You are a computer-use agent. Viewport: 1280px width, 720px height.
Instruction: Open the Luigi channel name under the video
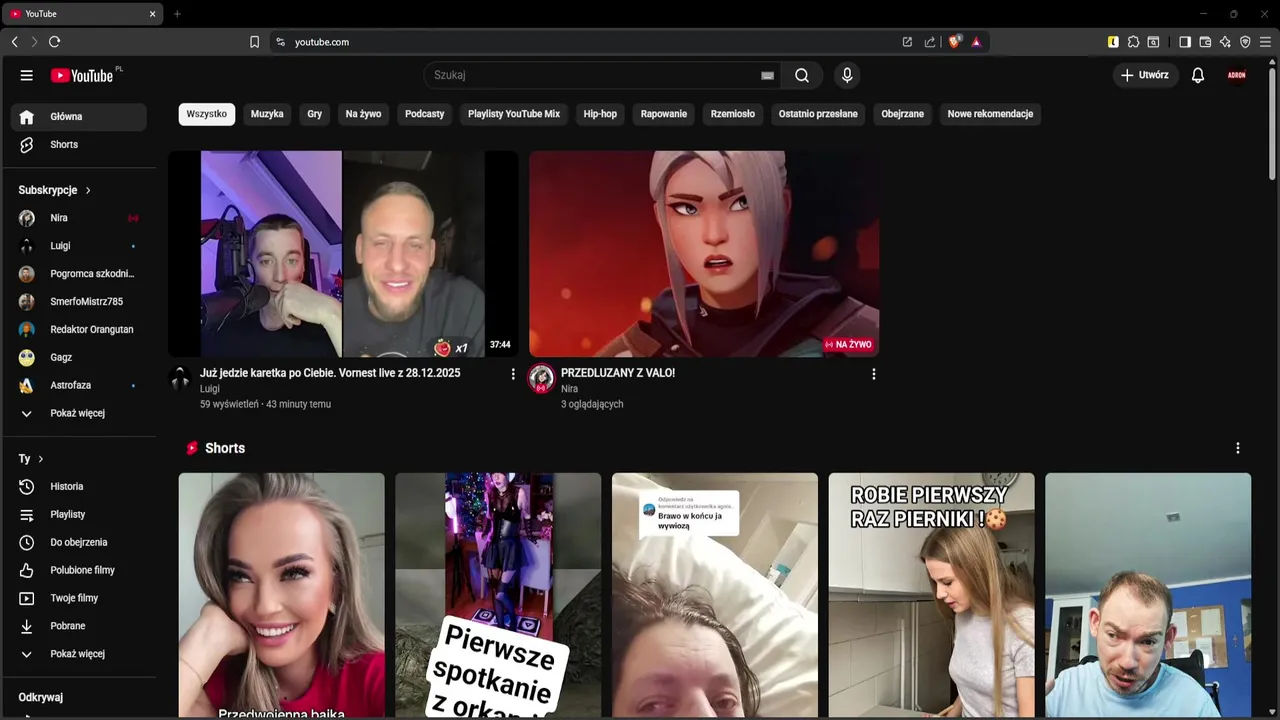[210, 389]
